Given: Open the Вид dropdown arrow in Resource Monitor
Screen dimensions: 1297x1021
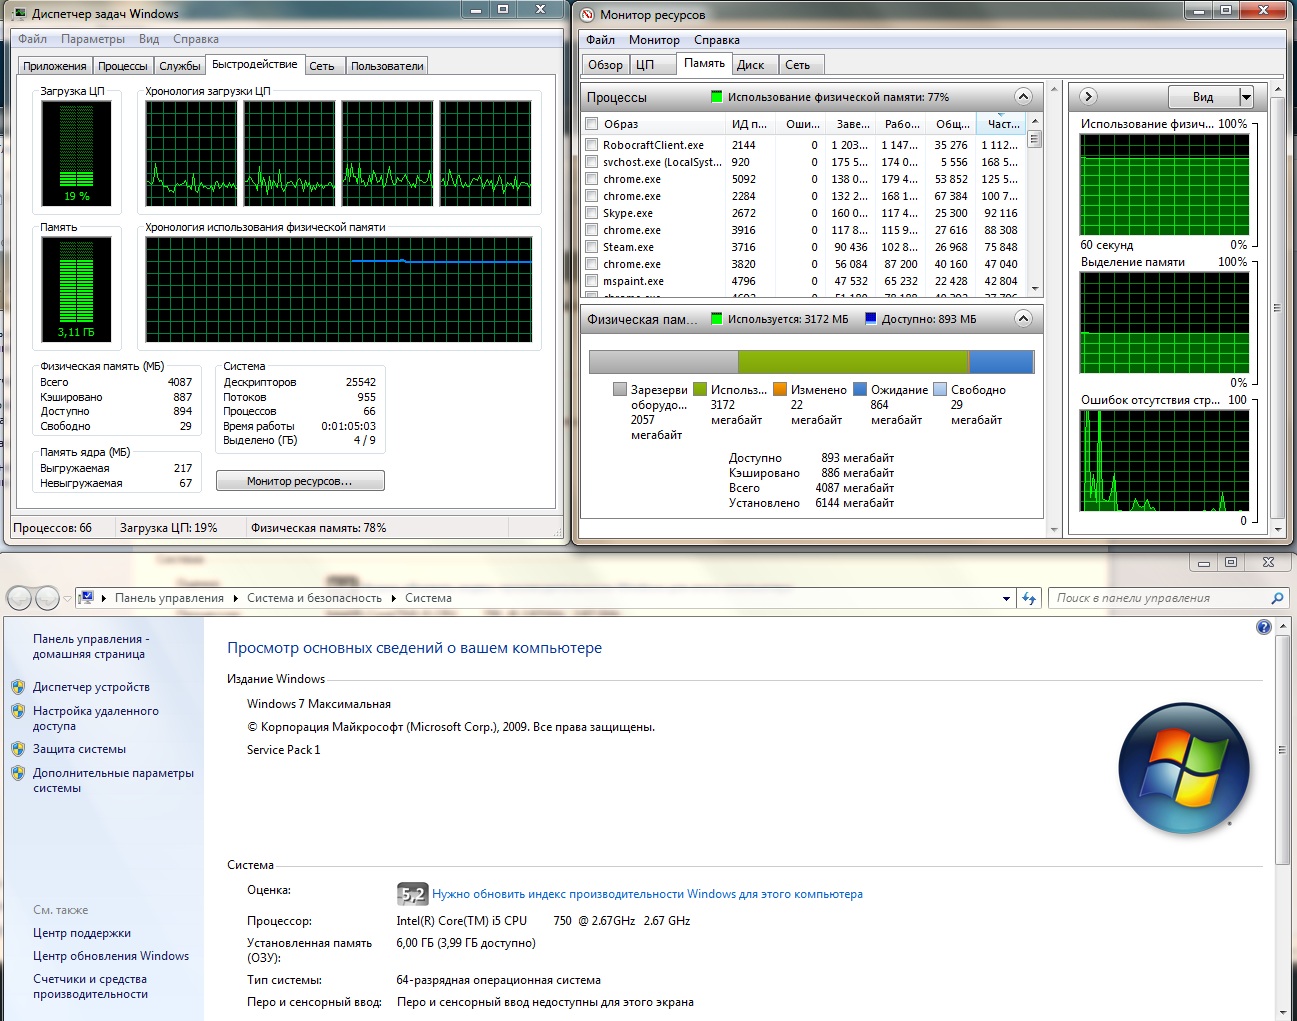Looking at the screenshot, I should [1246, 97].
